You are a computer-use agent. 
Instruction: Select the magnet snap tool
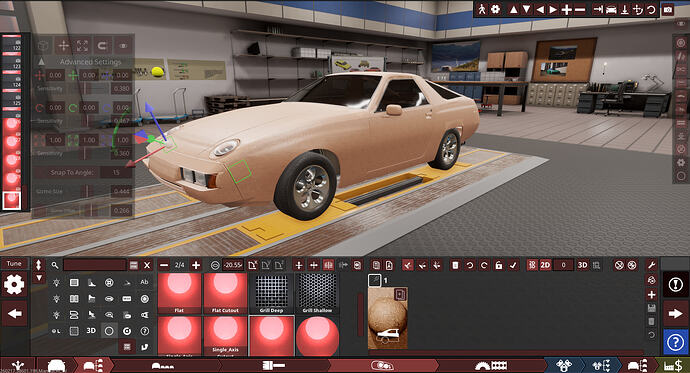point(102,45)
